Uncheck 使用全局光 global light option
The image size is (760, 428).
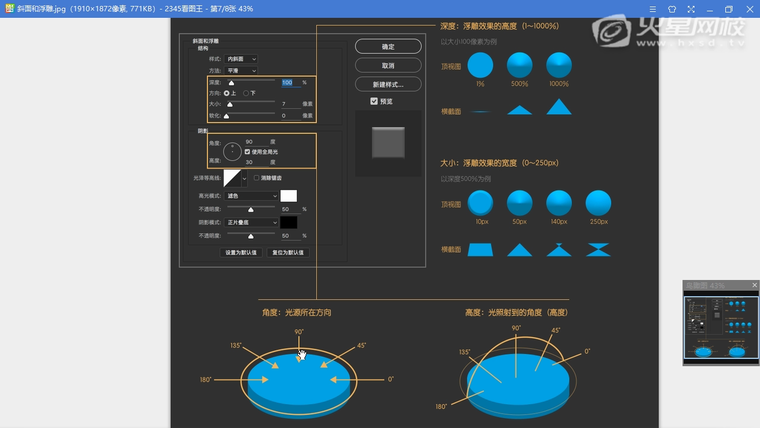(x=247, y=151)
